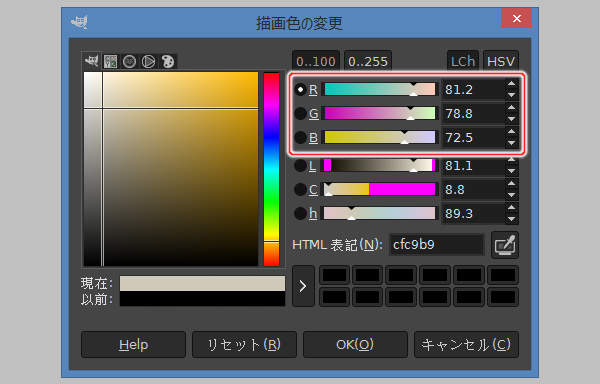Select first color history swatch, bottom row
This screenshot has height=384, width=600.
click(x=334, y=297)
